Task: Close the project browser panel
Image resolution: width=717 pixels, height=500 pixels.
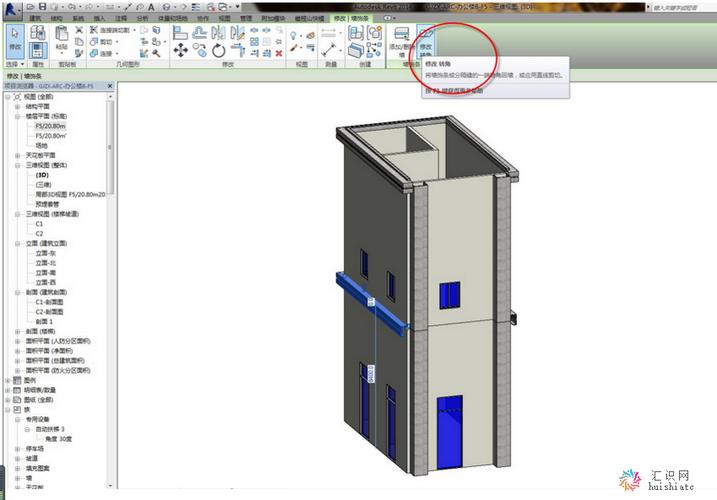Action: point(110,86)
